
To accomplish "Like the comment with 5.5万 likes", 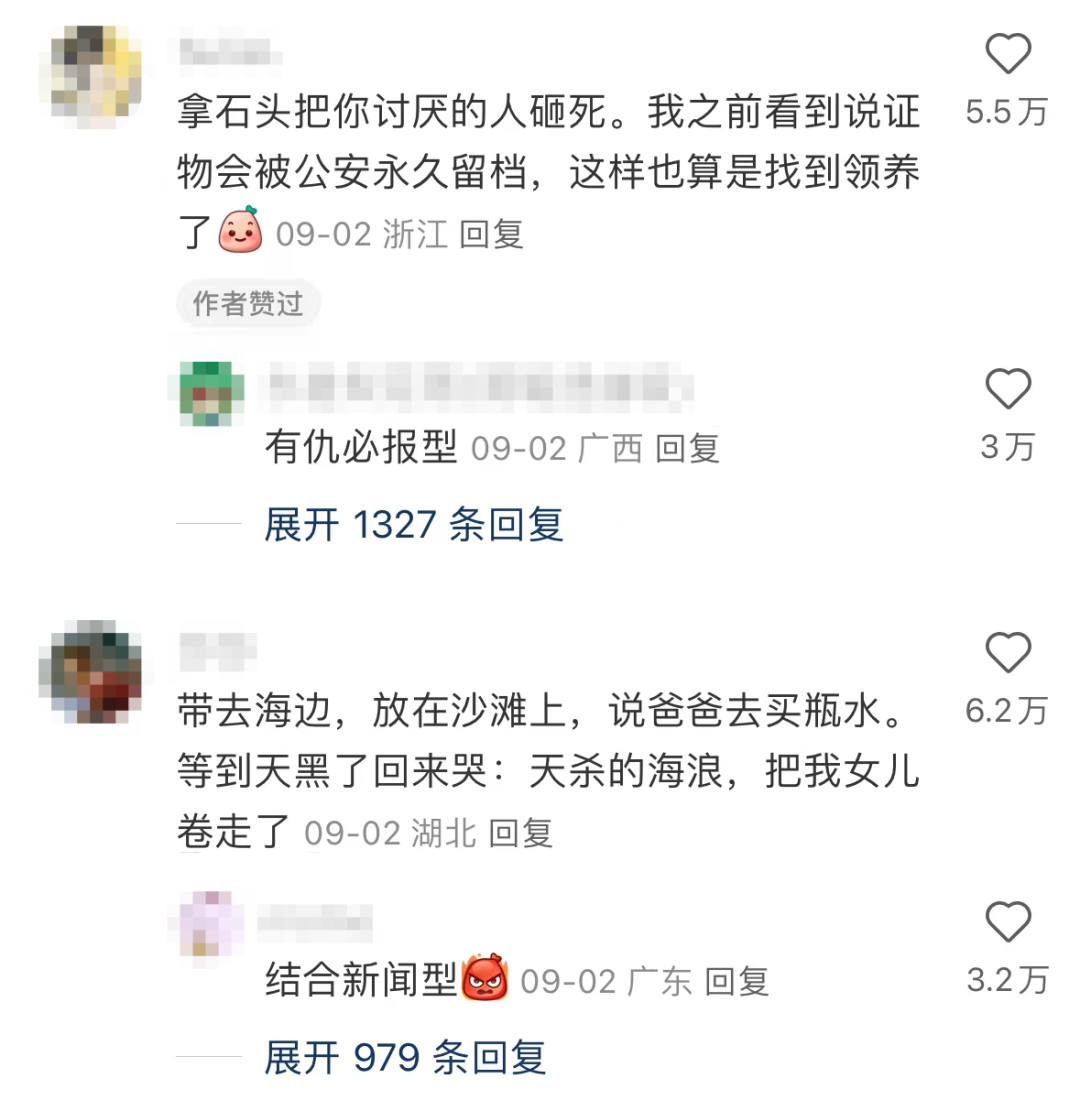I will [x=1007, y=54].
